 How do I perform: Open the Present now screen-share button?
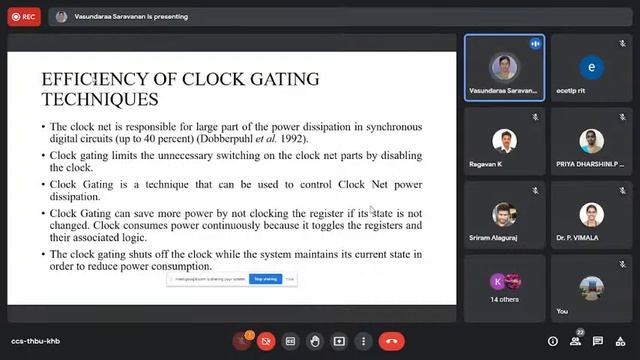point(339,341)
